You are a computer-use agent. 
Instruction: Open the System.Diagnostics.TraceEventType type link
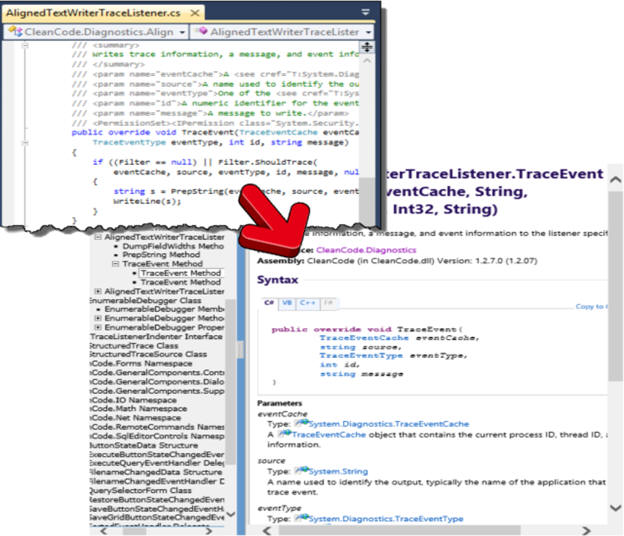point(386,519)
